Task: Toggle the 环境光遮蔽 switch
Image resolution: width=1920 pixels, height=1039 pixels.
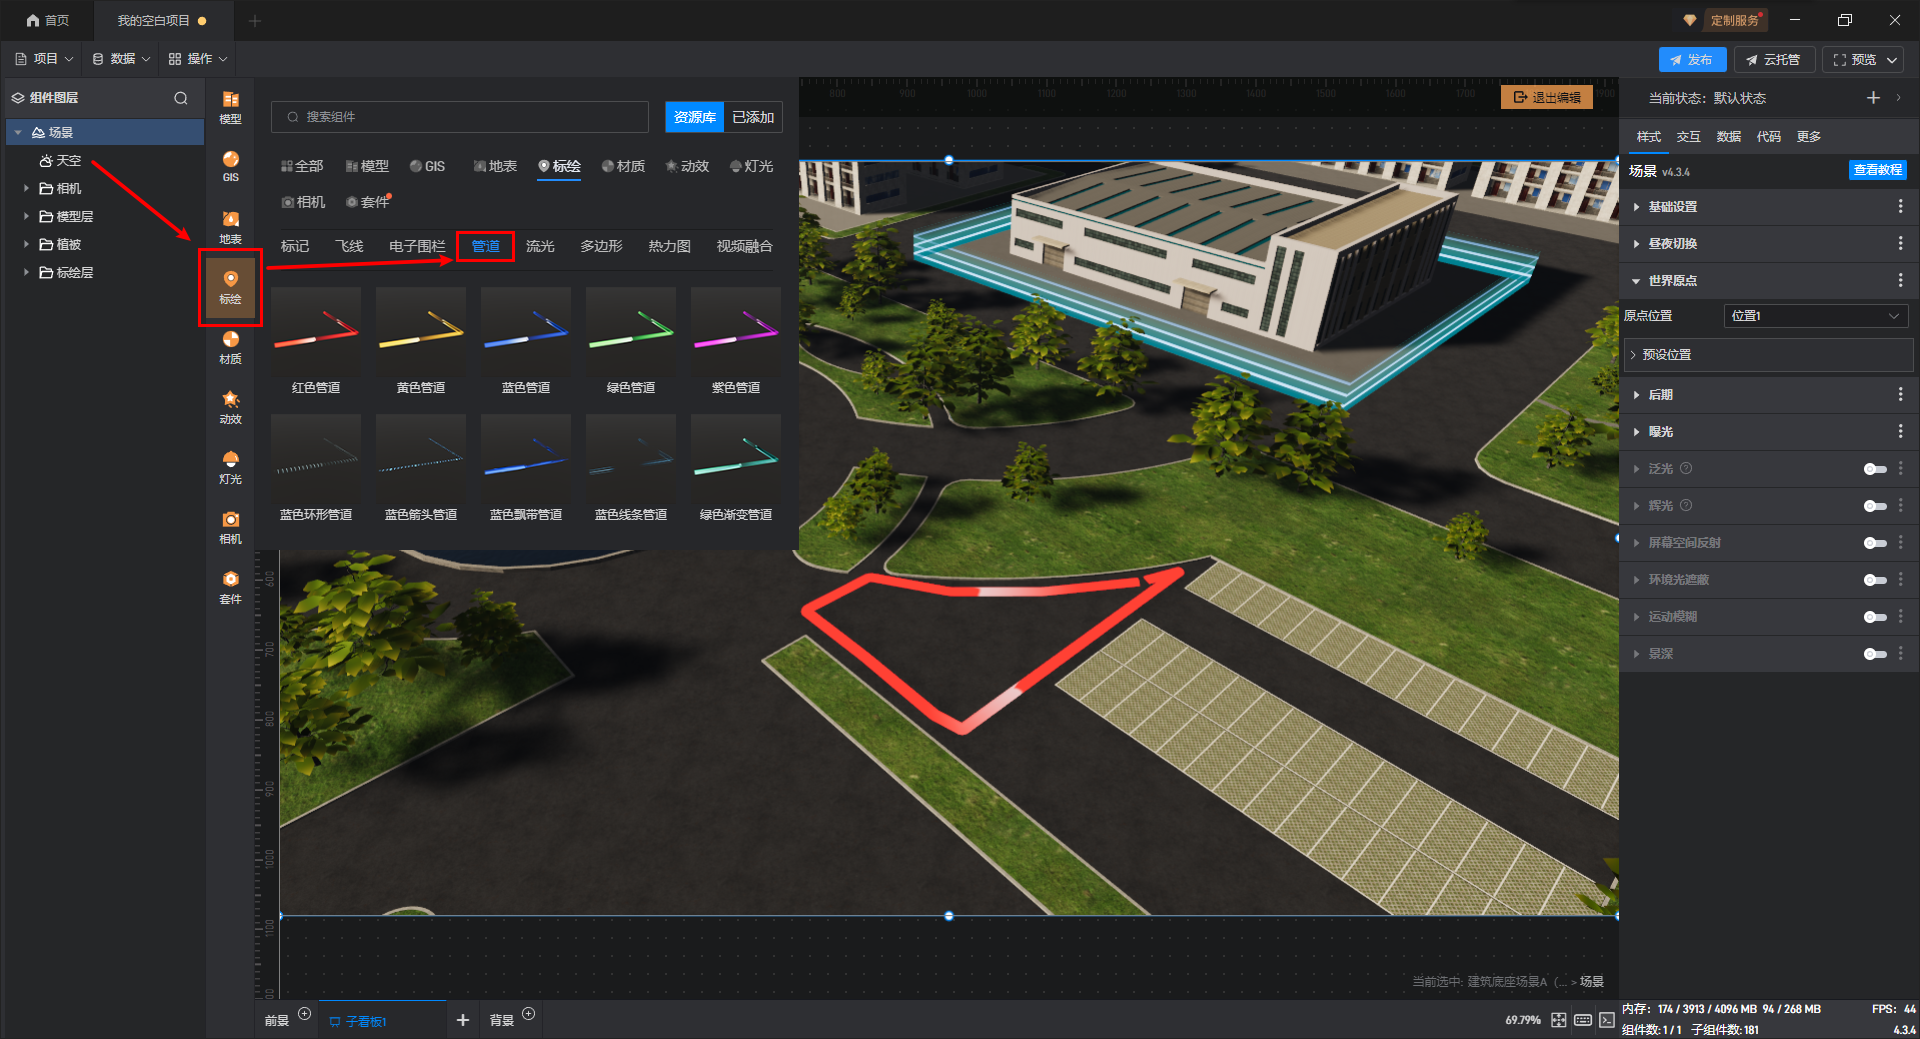Action: pyautogui.click(x=1875, y=580)
